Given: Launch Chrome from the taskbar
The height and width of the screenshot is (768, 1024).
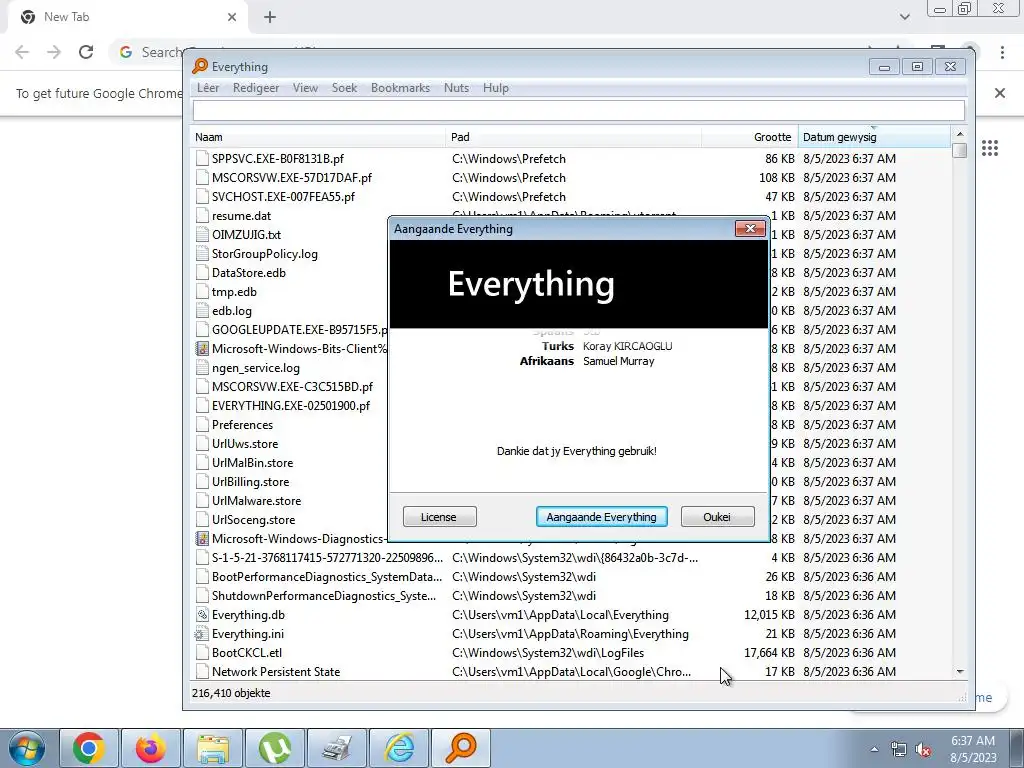Looking at the screenshot, I should pyautogui.click(x=89, y=748).
